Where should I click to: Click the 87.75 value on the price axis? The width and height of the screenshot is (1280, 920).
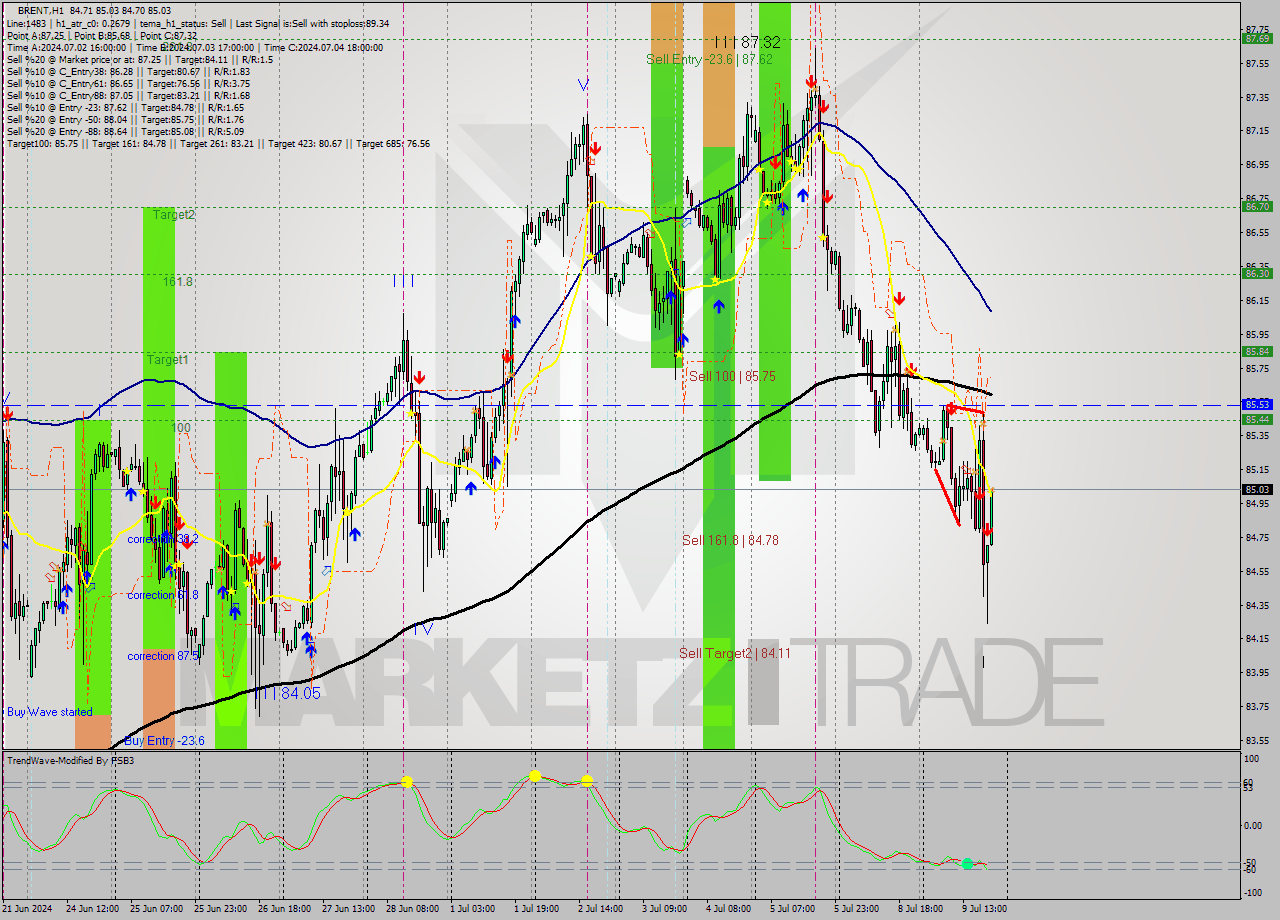(x=1257, y=30)
